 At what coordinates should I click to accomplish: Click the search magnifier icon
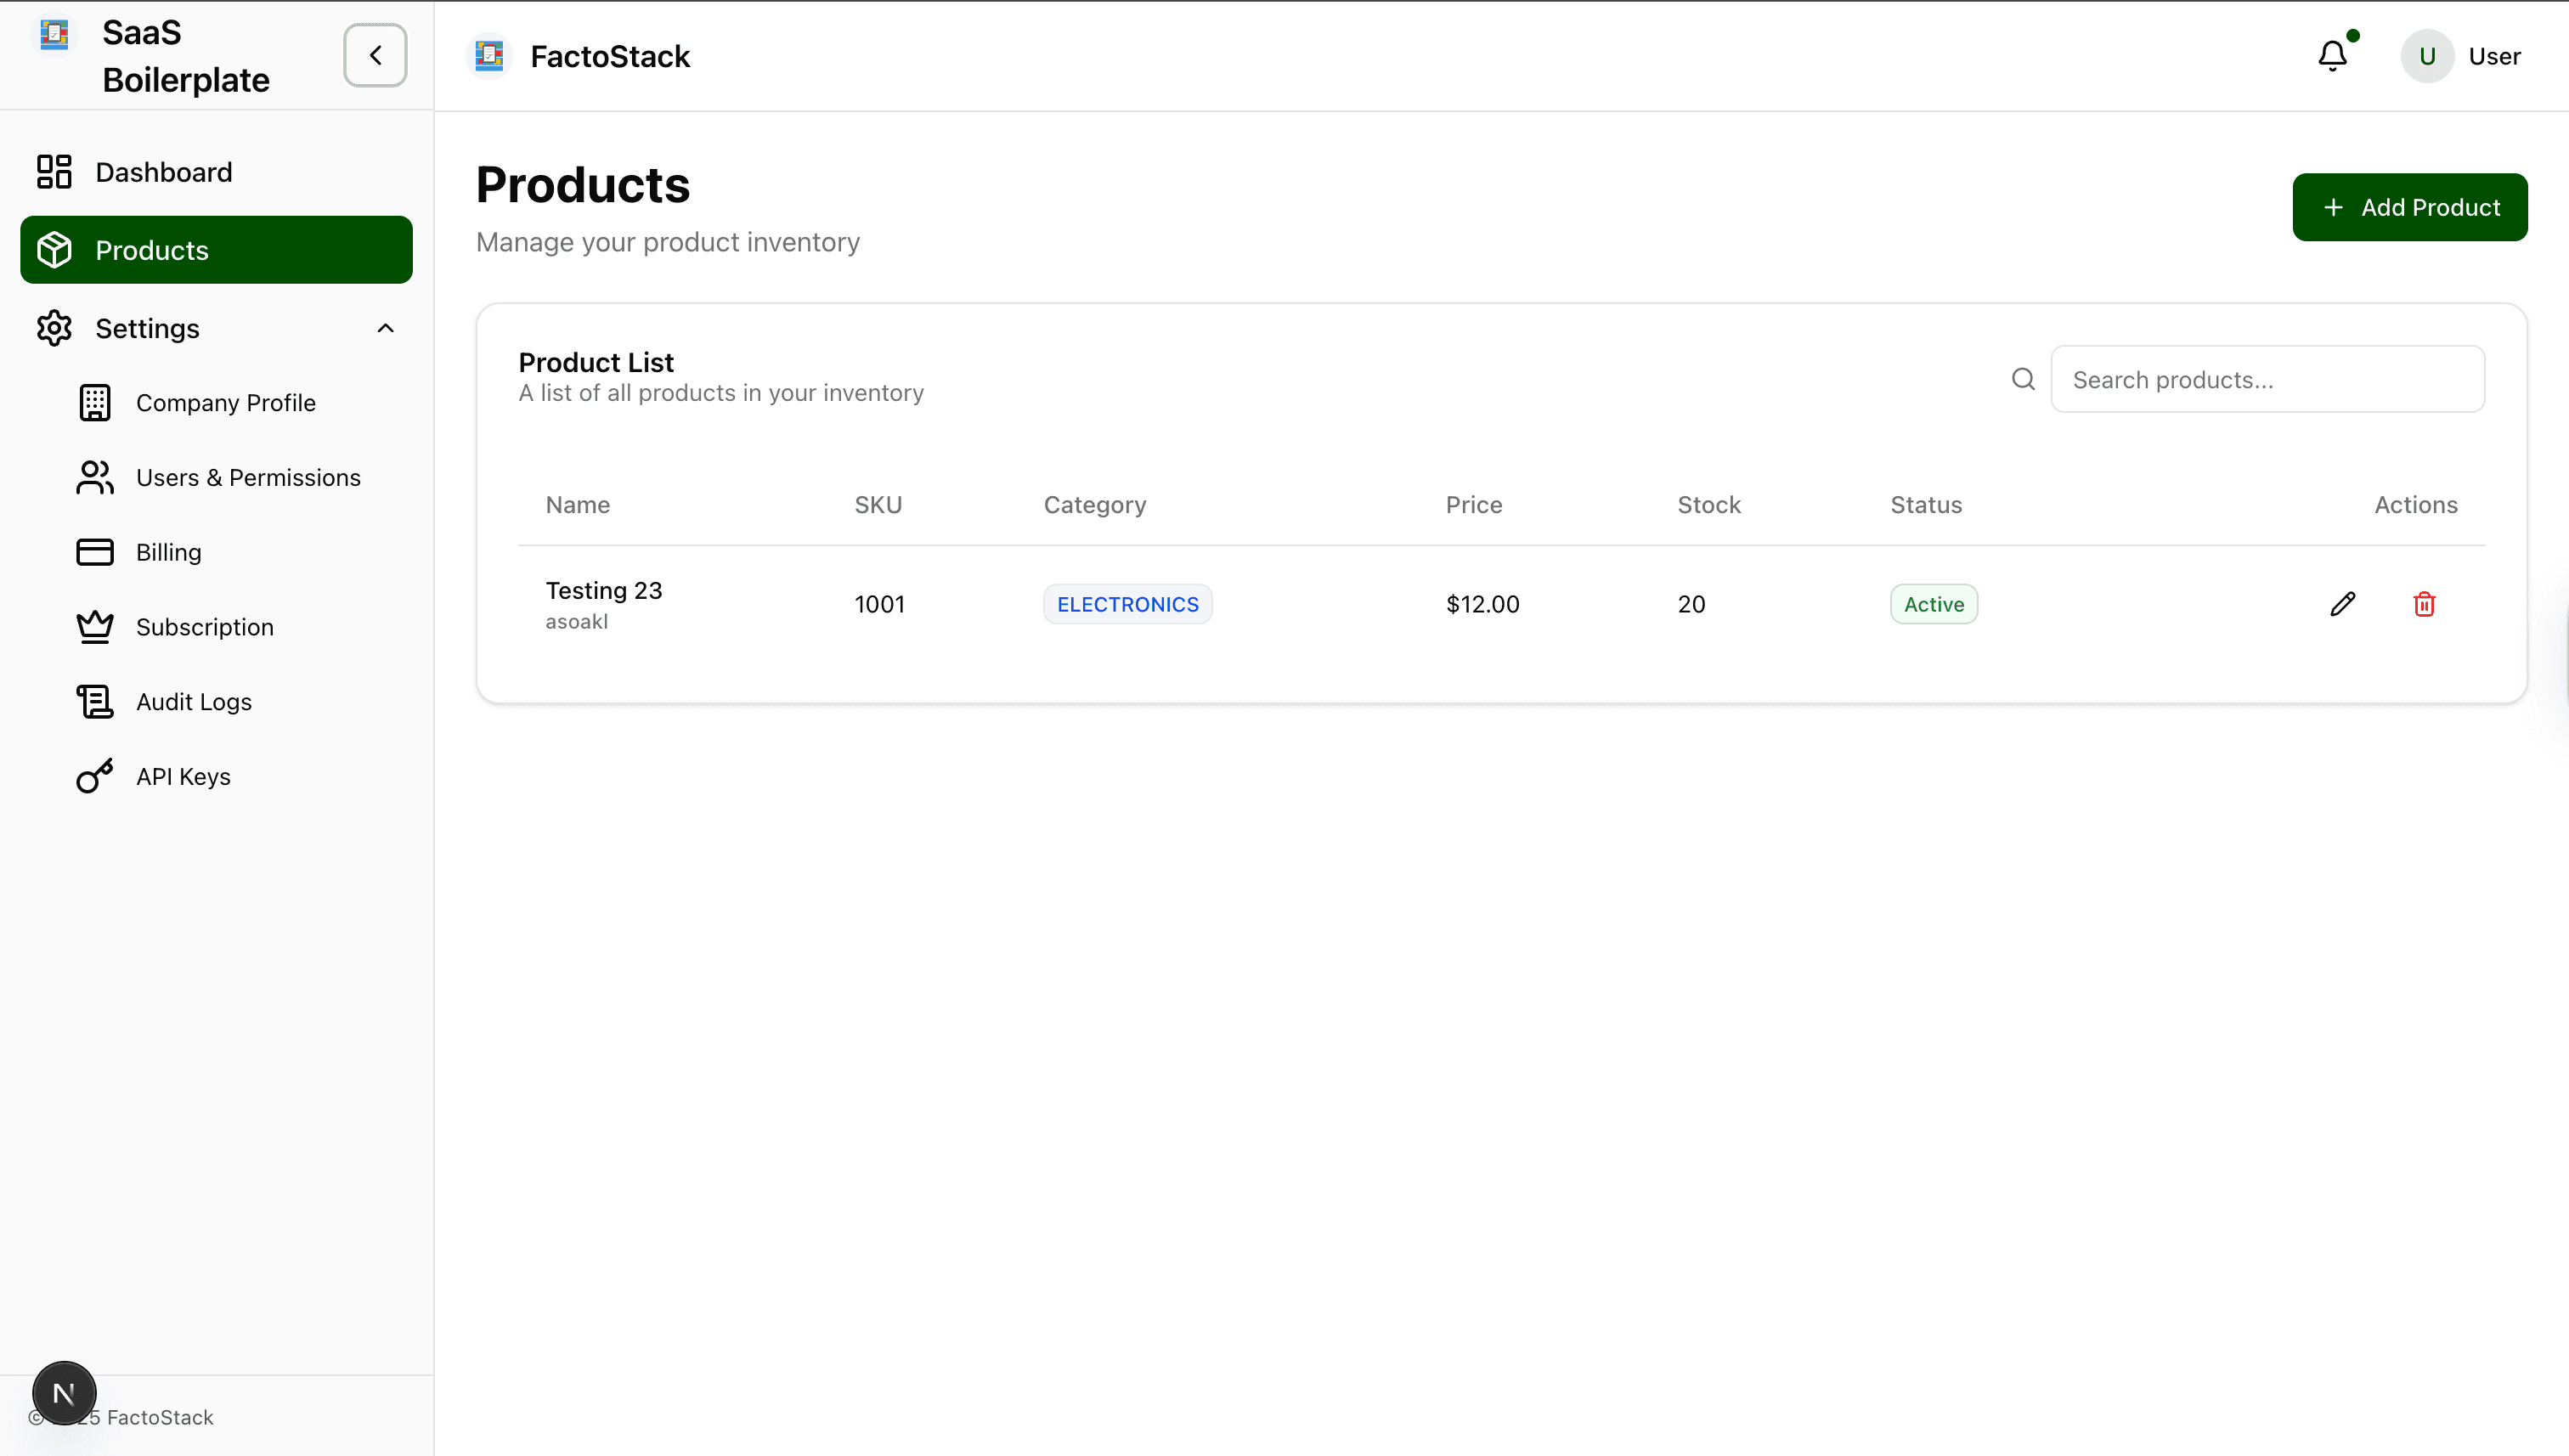[x=2023, y=378]
